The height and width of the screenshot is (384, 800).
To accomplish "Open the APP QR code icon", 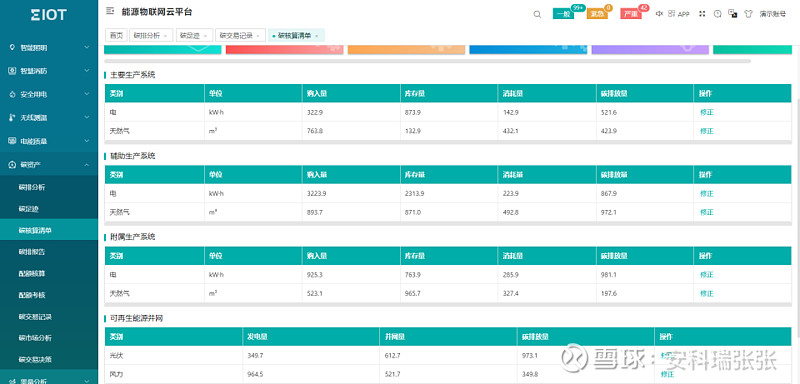I will (x=671, y=14).
